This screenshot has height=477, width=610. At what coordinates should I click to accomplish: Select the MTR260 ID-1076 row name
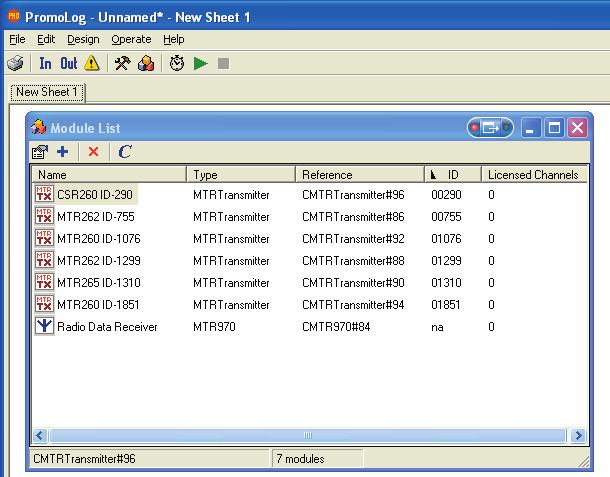[x=98, y=238]
